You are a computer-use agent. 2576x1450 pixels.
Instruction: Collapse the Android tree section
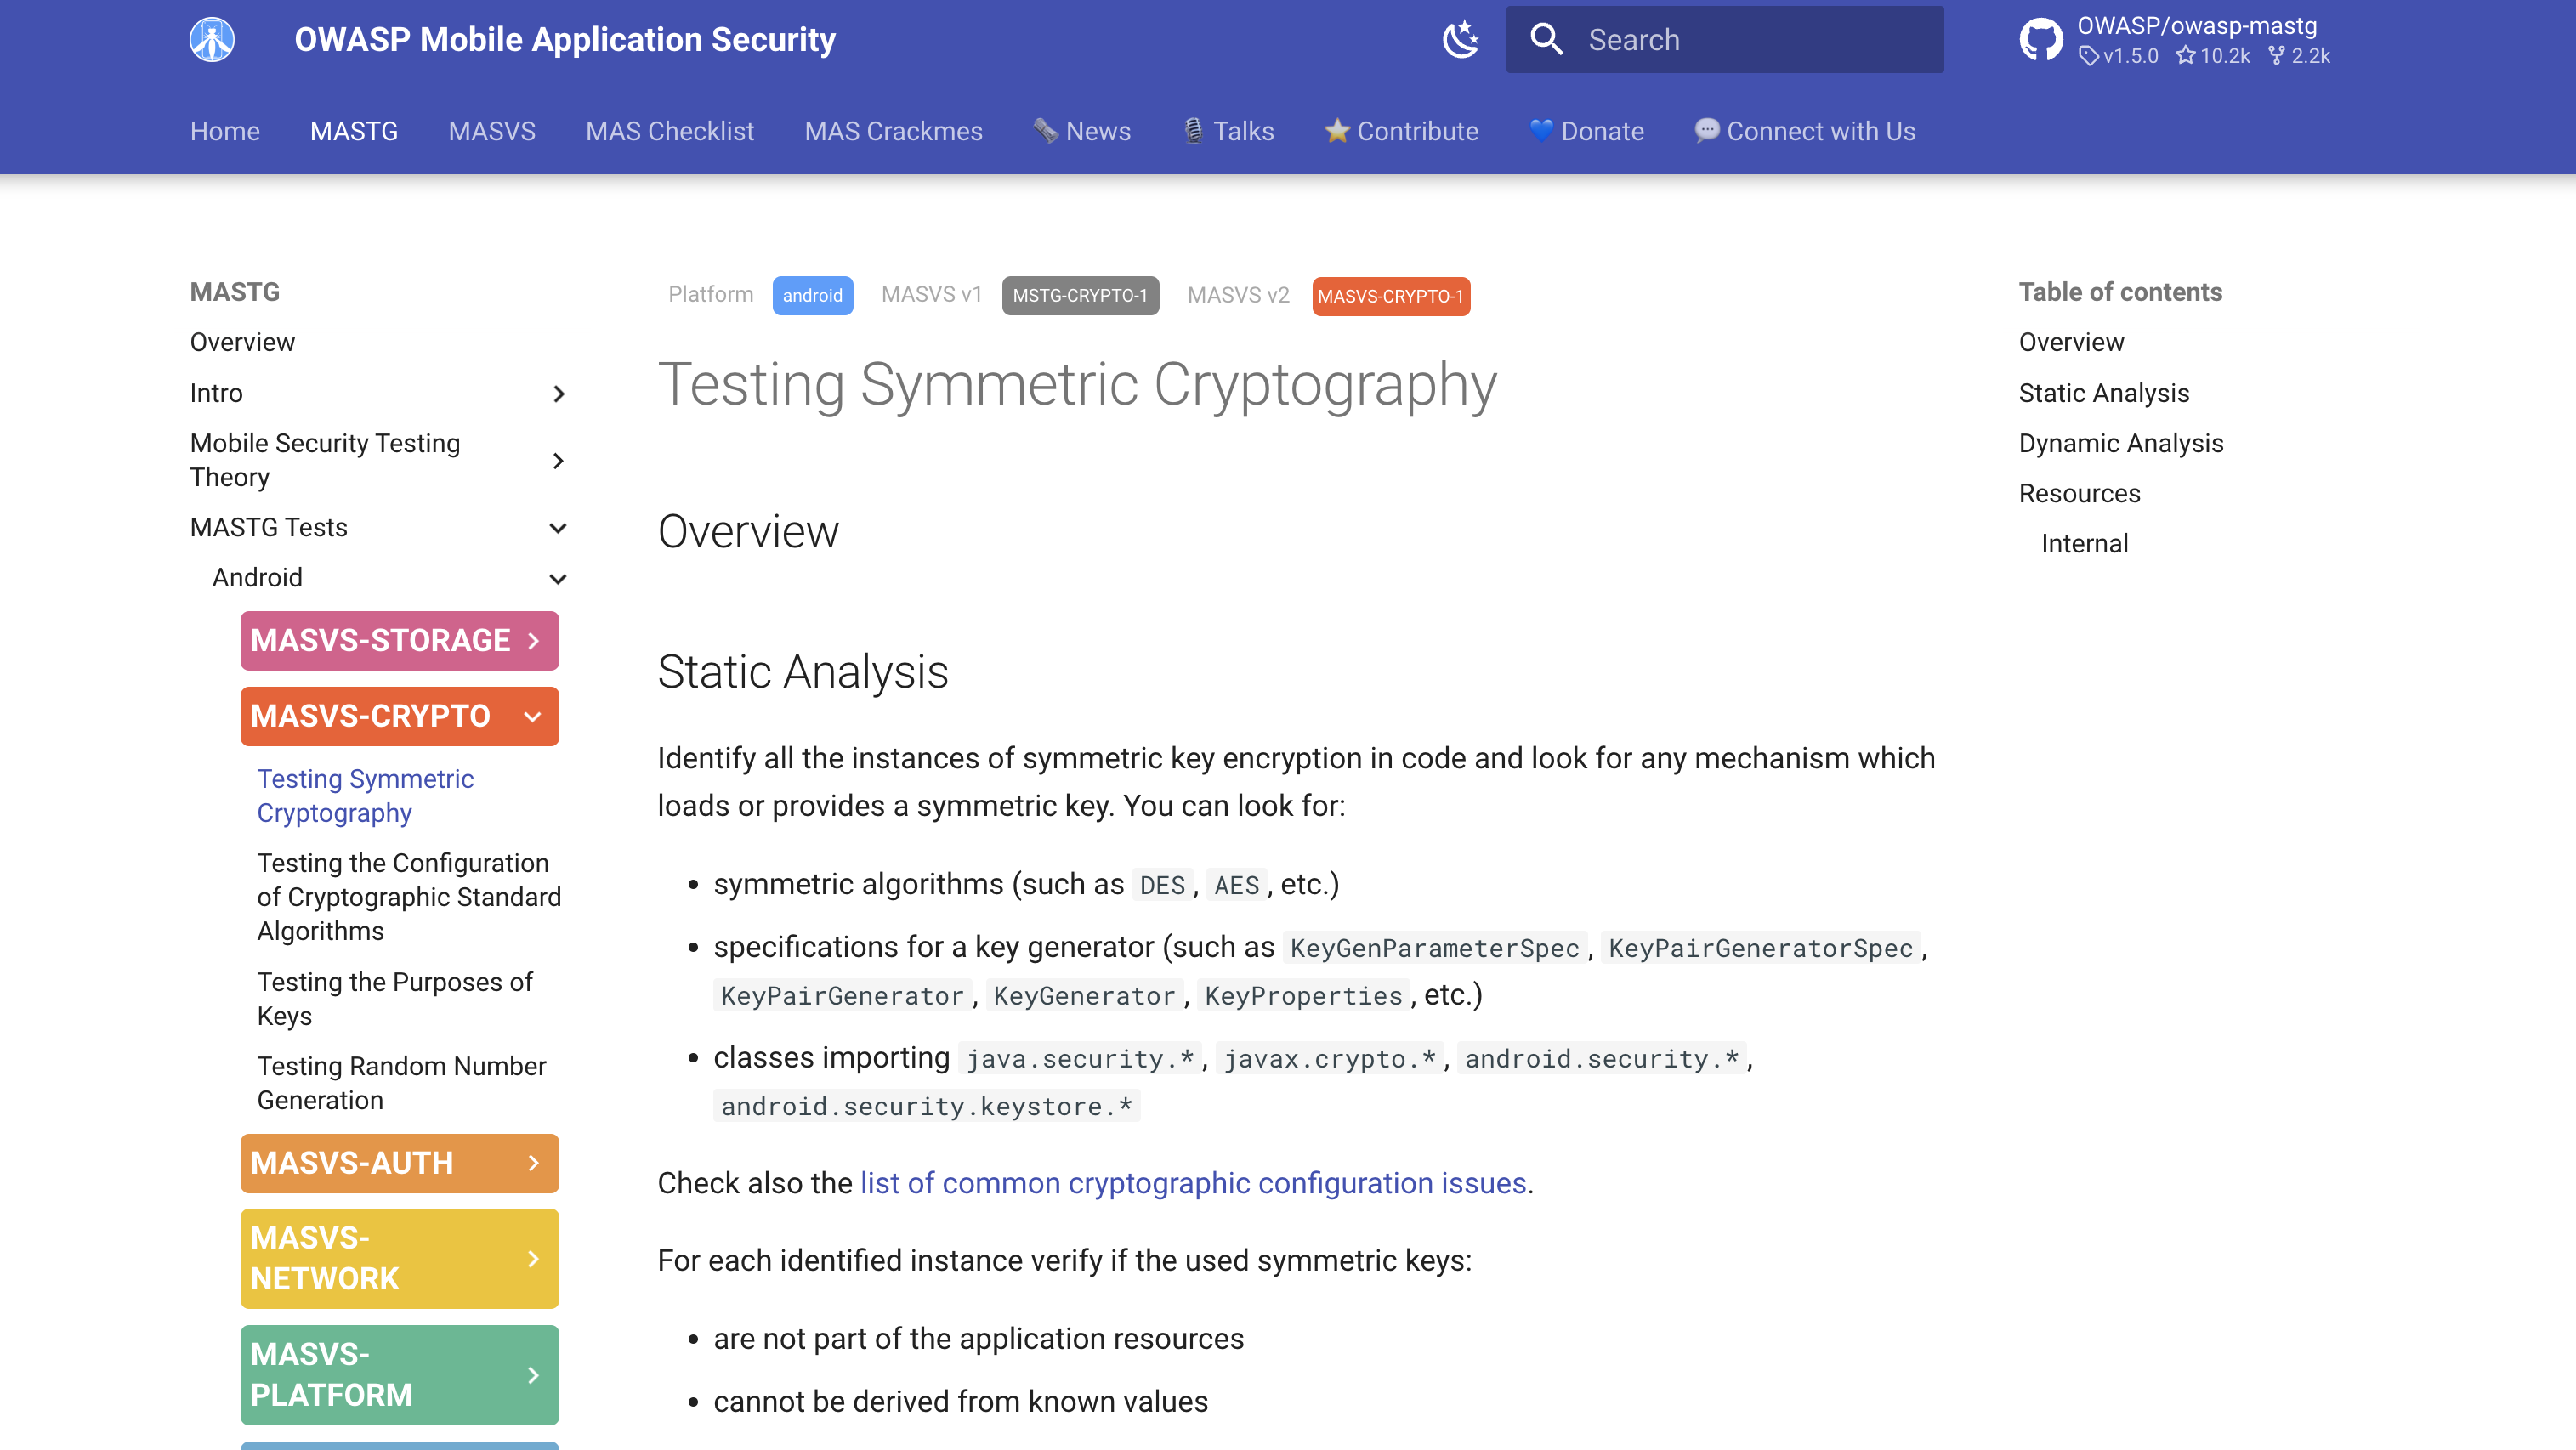[x=559, y=579]
